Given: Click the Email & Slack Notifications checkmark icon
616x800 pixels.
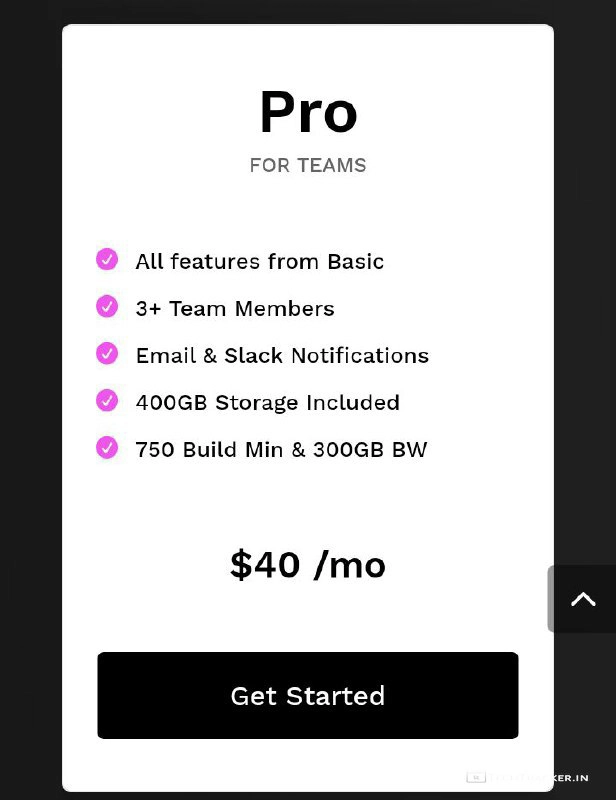Looking at the screenshot, I should tap(107, 354).
